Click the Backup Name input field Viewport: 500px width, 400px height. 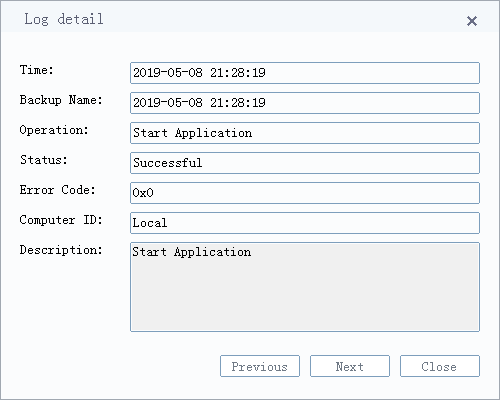click(305, 103)
